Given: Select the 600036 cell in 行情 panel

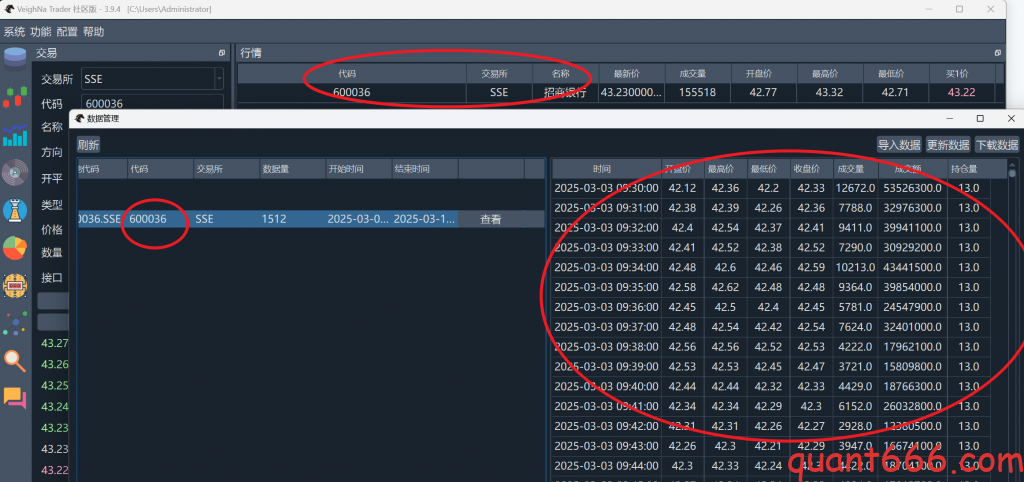Looking at the screenshot, I should pyautogui.click(x=351, y=93).
